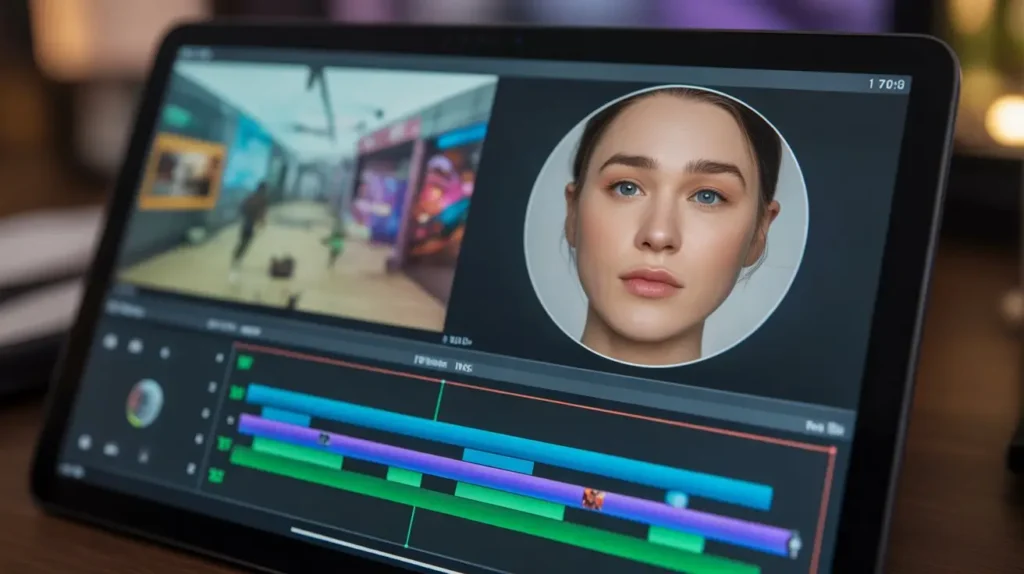Click the second round button above the color wheel
The width and height of the screenshot is (1024, 574).
tap(135, 346)
